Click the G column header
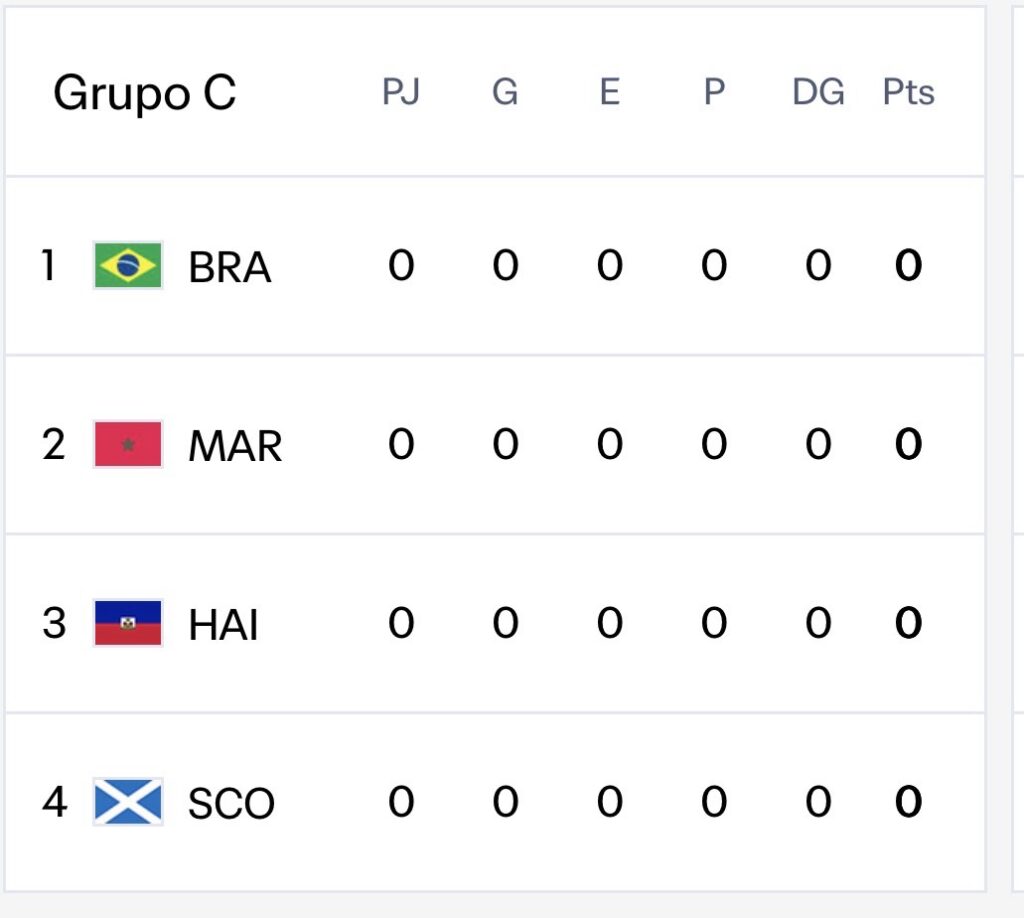The image size is (1024, 918). coord(505,93)
